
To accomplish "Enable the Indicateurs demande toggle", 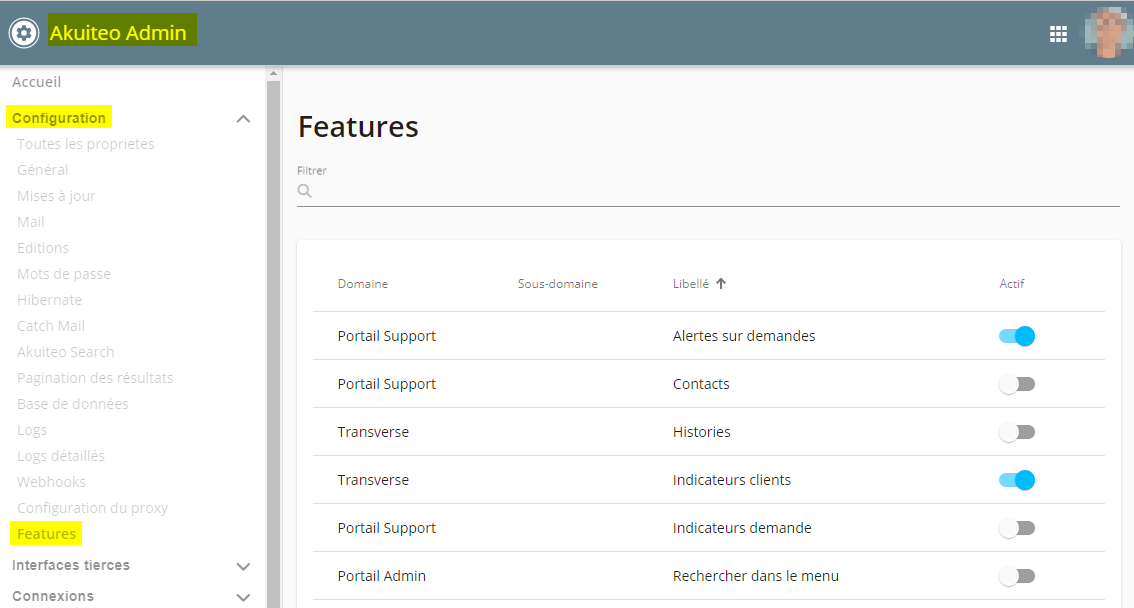I will click(x=1017, y=528).
